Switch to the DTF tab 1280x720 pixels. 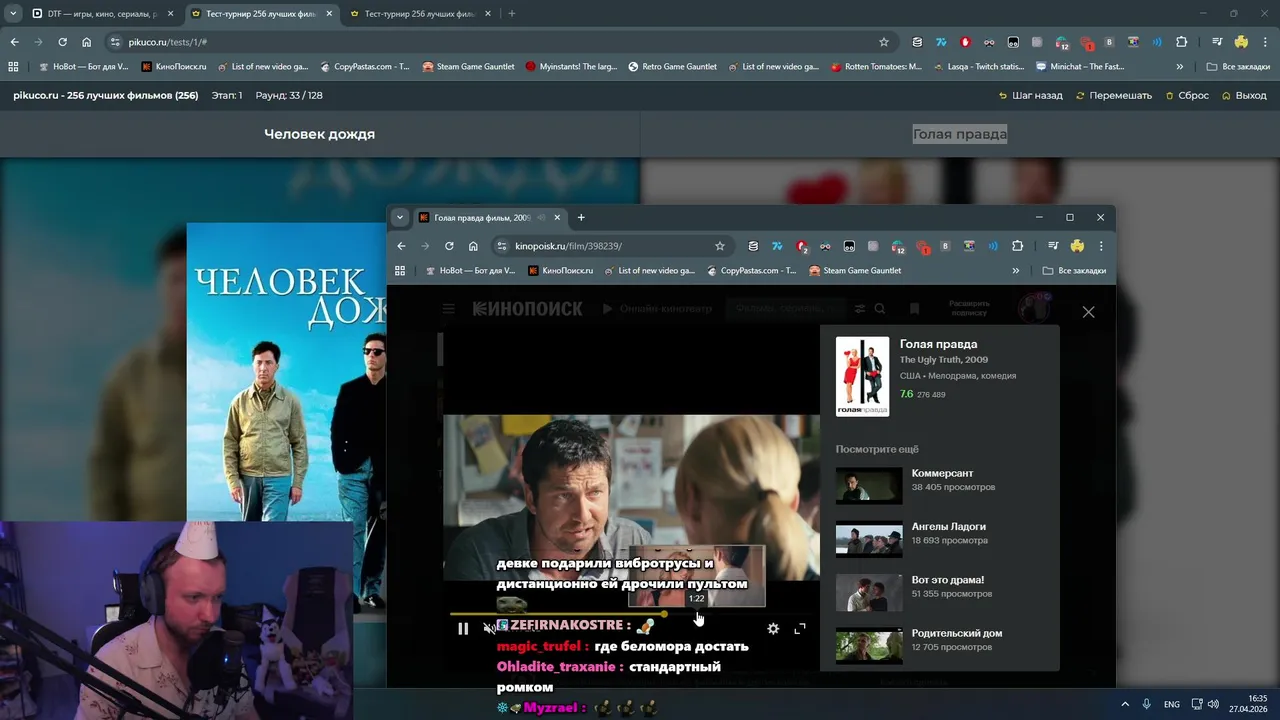click(x=101, y=14)
